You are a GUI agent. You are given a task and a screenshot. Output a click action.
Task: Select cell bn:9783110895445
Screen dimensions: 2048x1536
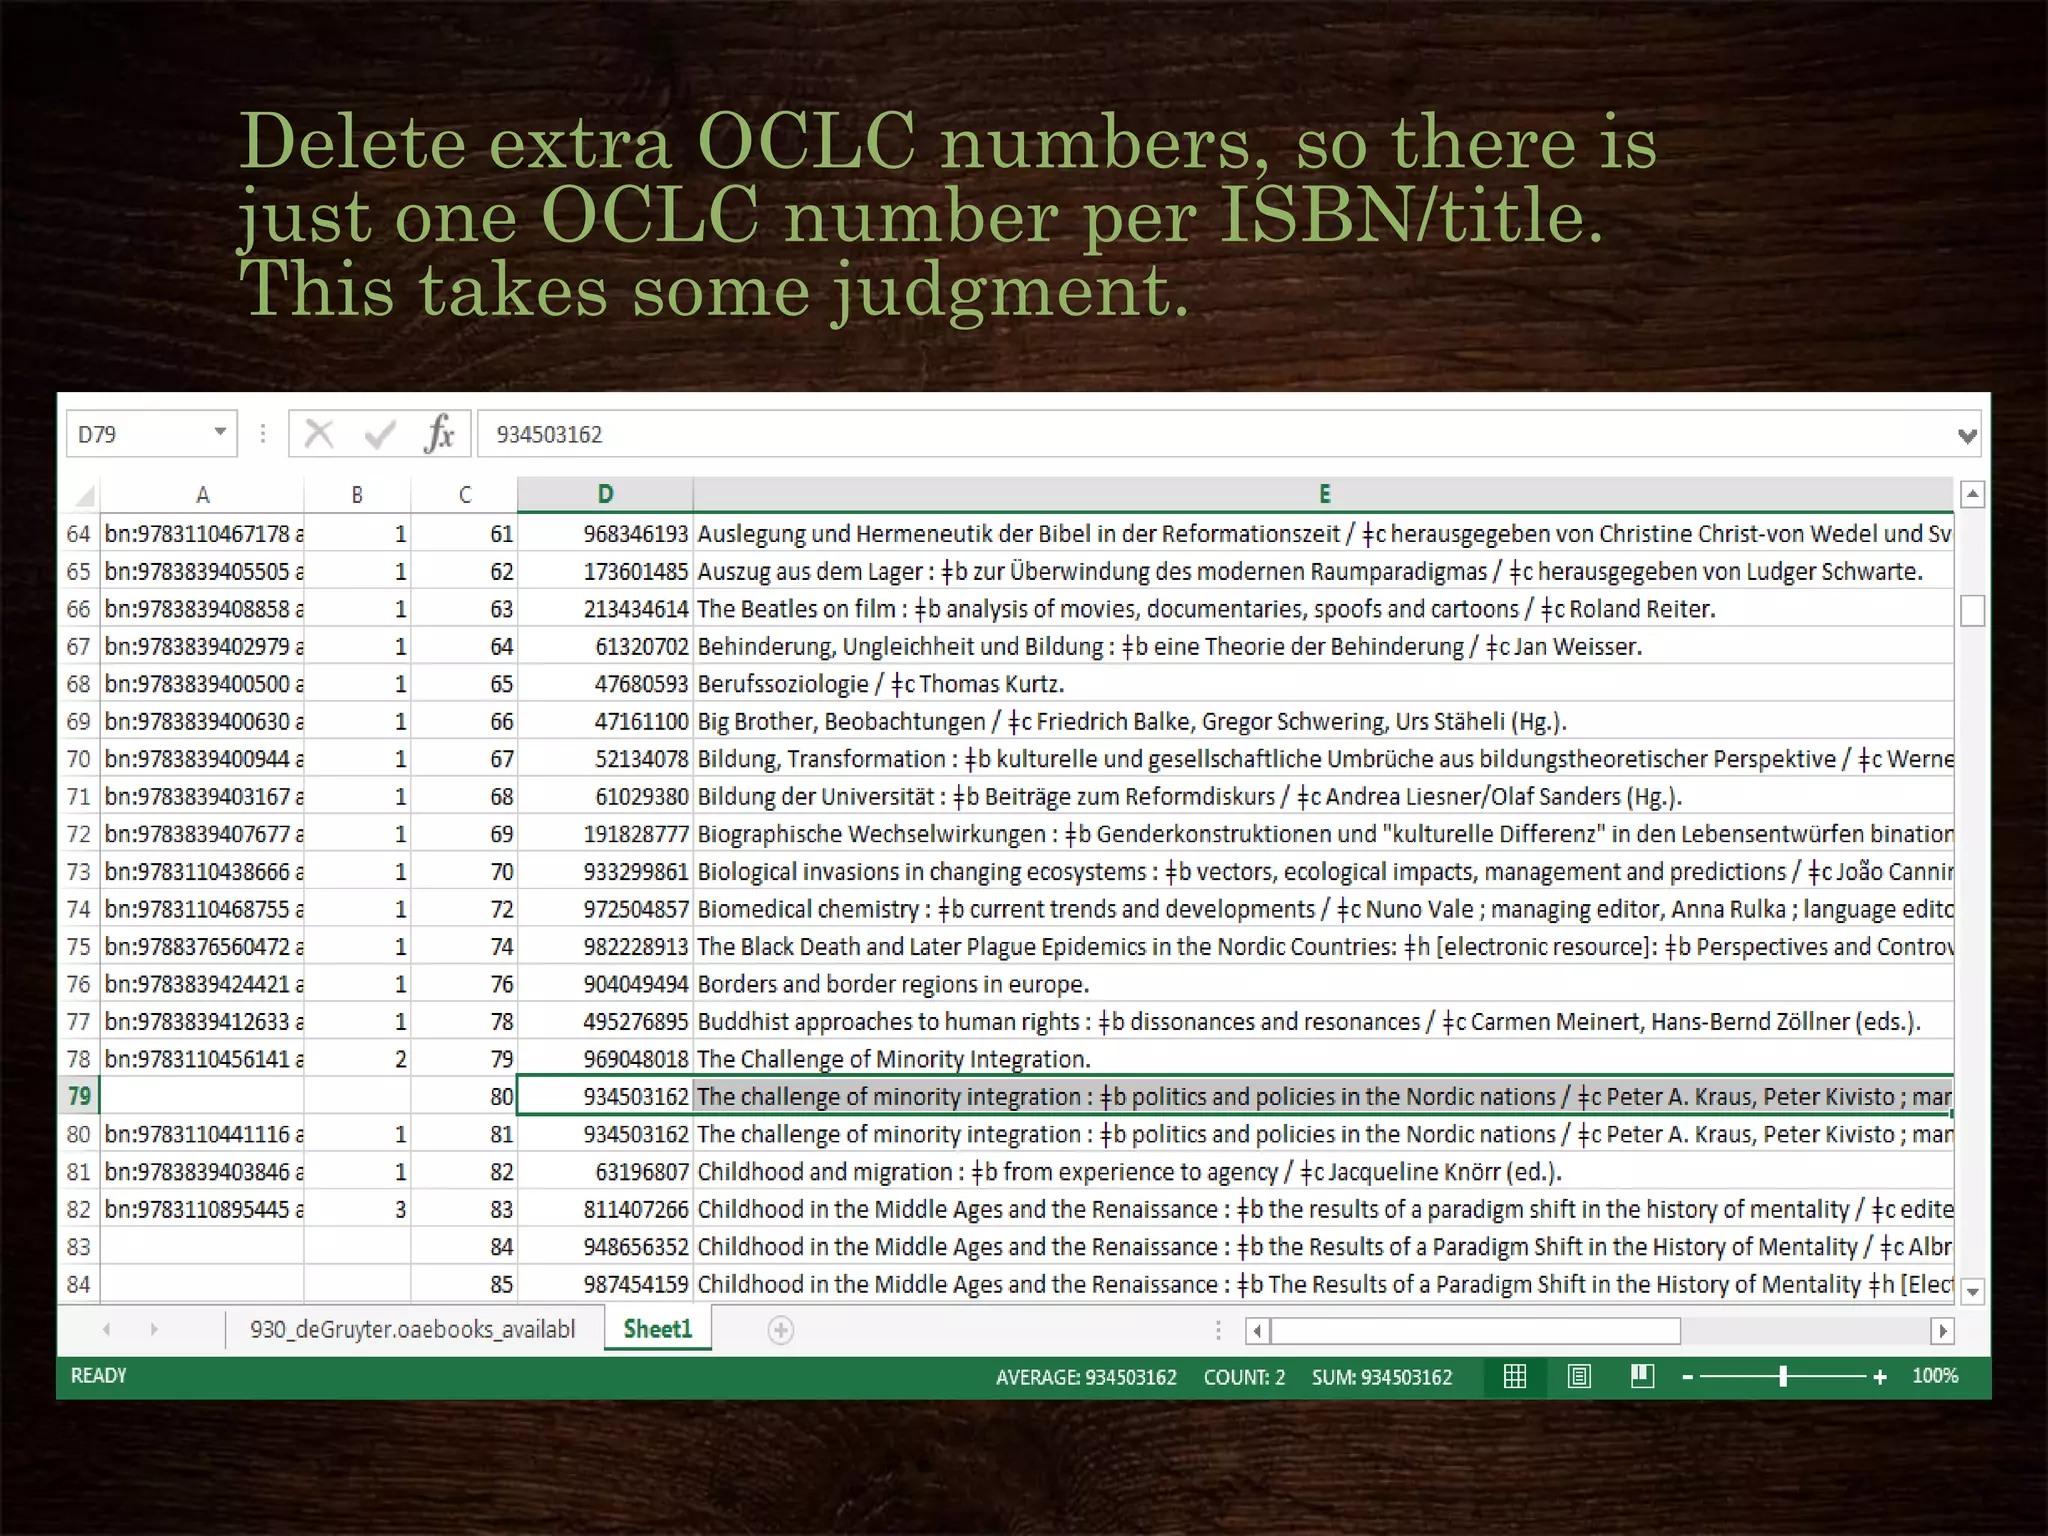click(203, 1209)
